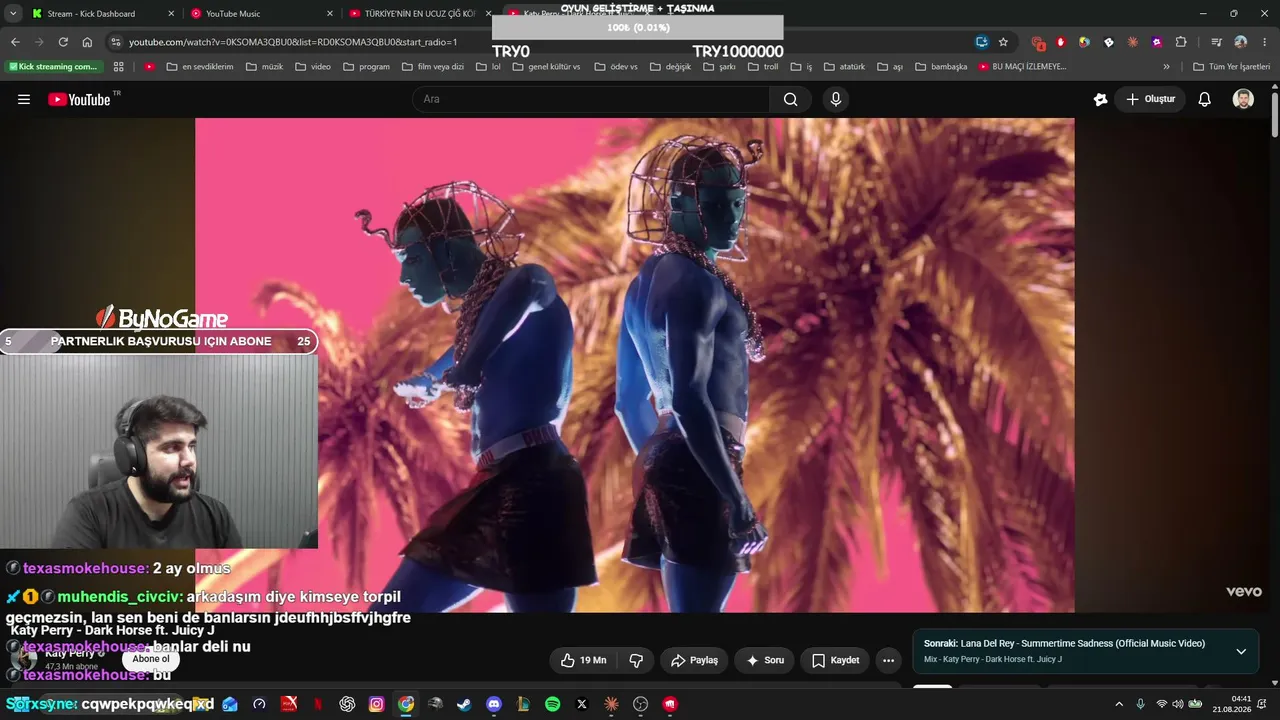Open Chrome three-dot menu

point(1265,42)
